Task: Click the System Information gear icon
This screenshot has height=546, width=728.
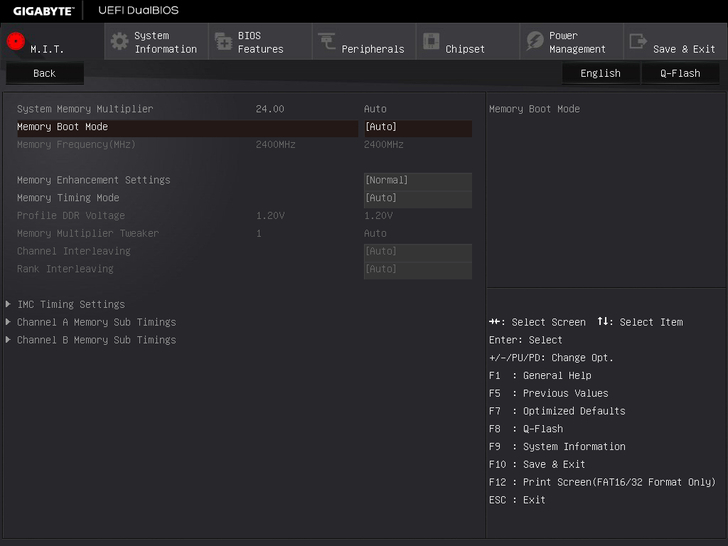Action: point(119,42)
